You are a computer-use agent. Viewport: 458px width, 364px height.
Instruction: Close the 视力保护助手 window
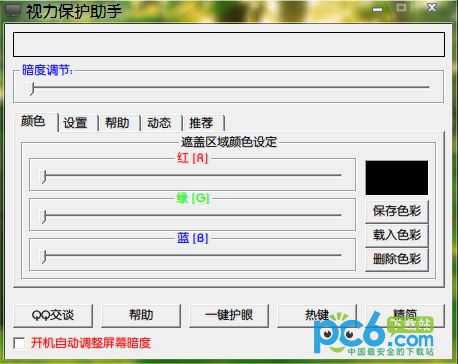[x=432, y=8]
